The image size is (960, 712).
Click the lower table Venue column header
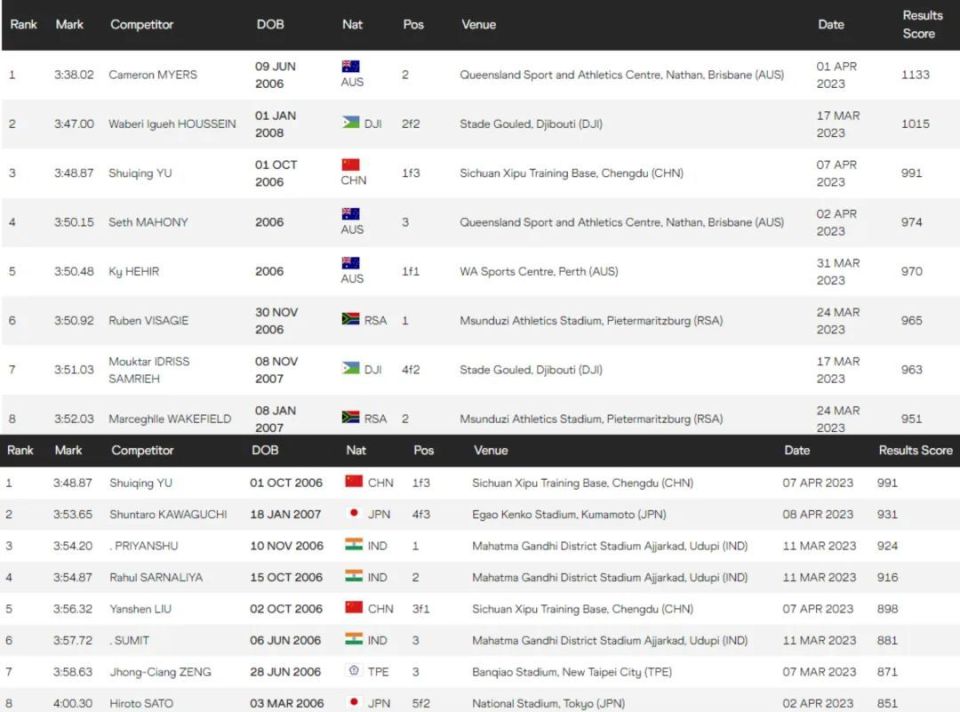click(x=490, y=450)
